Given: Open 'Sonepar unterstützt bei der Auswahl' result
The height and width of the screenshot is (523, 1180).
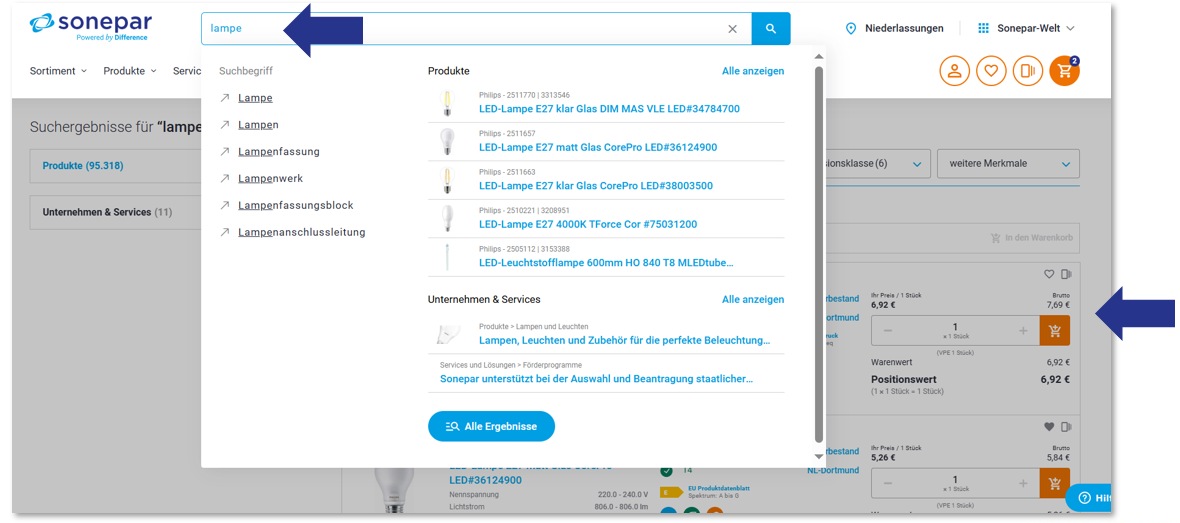Looking at the screenshot, I should [596, 379].
